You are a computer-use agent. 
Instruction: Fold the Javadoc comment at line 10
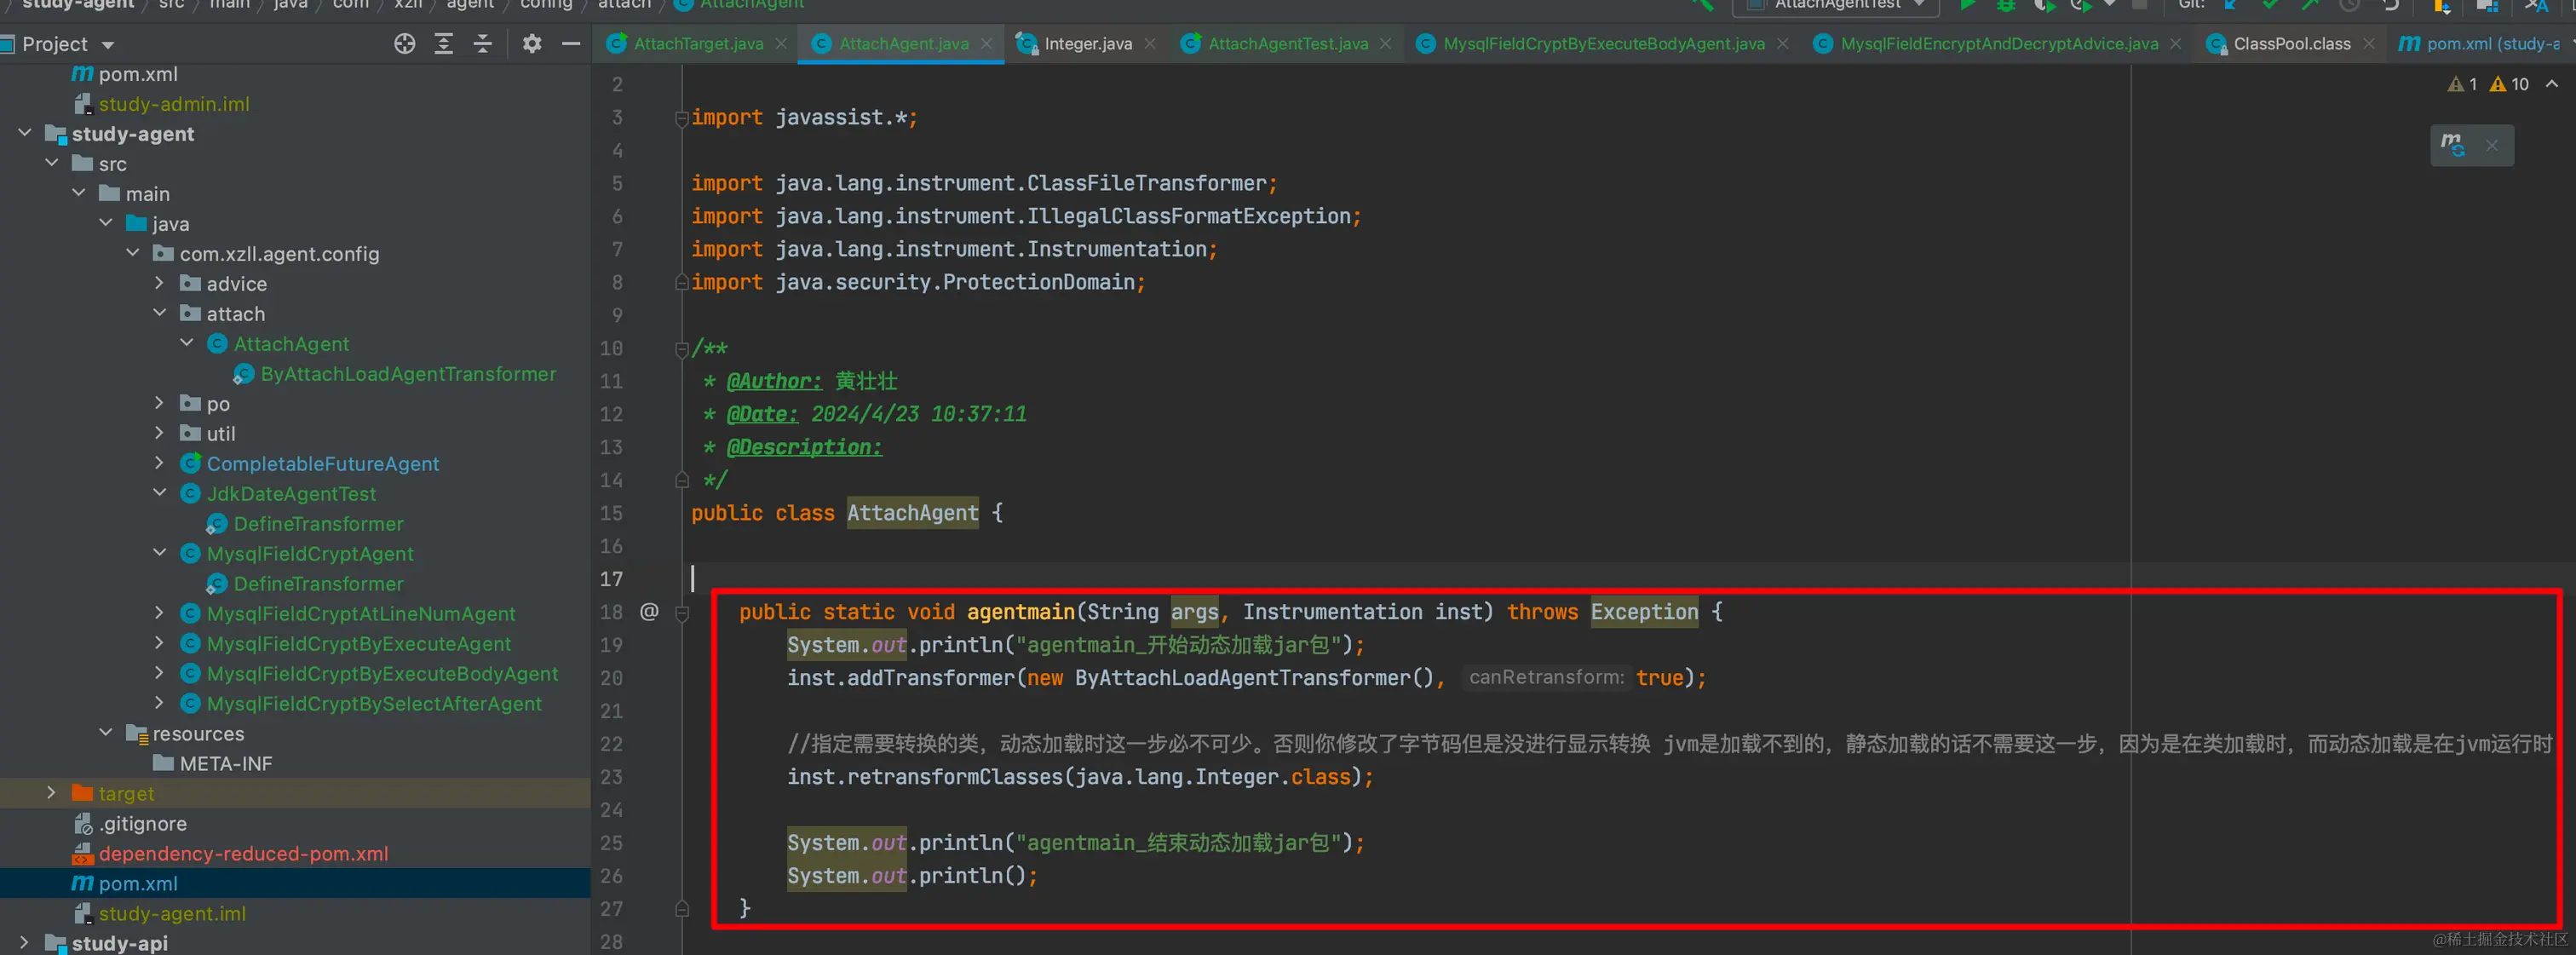pyautogui.click(x=682, y=349)
